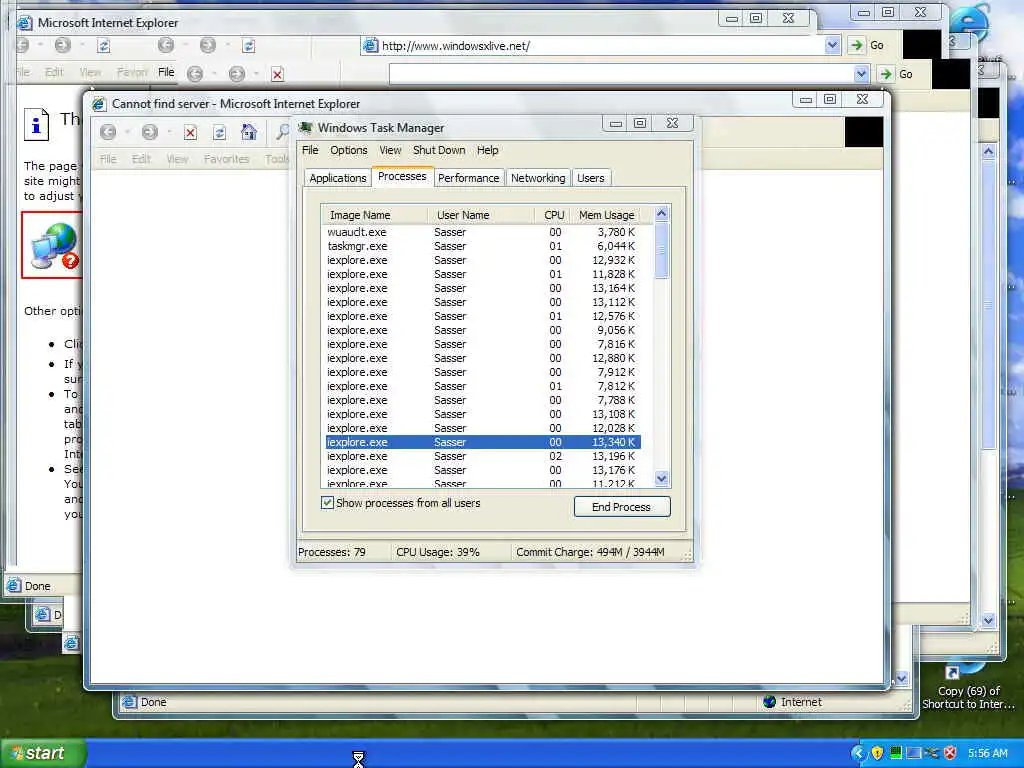The height and width of the screenshot is (768, 1024).
Task: Open Favorites menu in Cannot find server window
Action: [x=226, y=159]
